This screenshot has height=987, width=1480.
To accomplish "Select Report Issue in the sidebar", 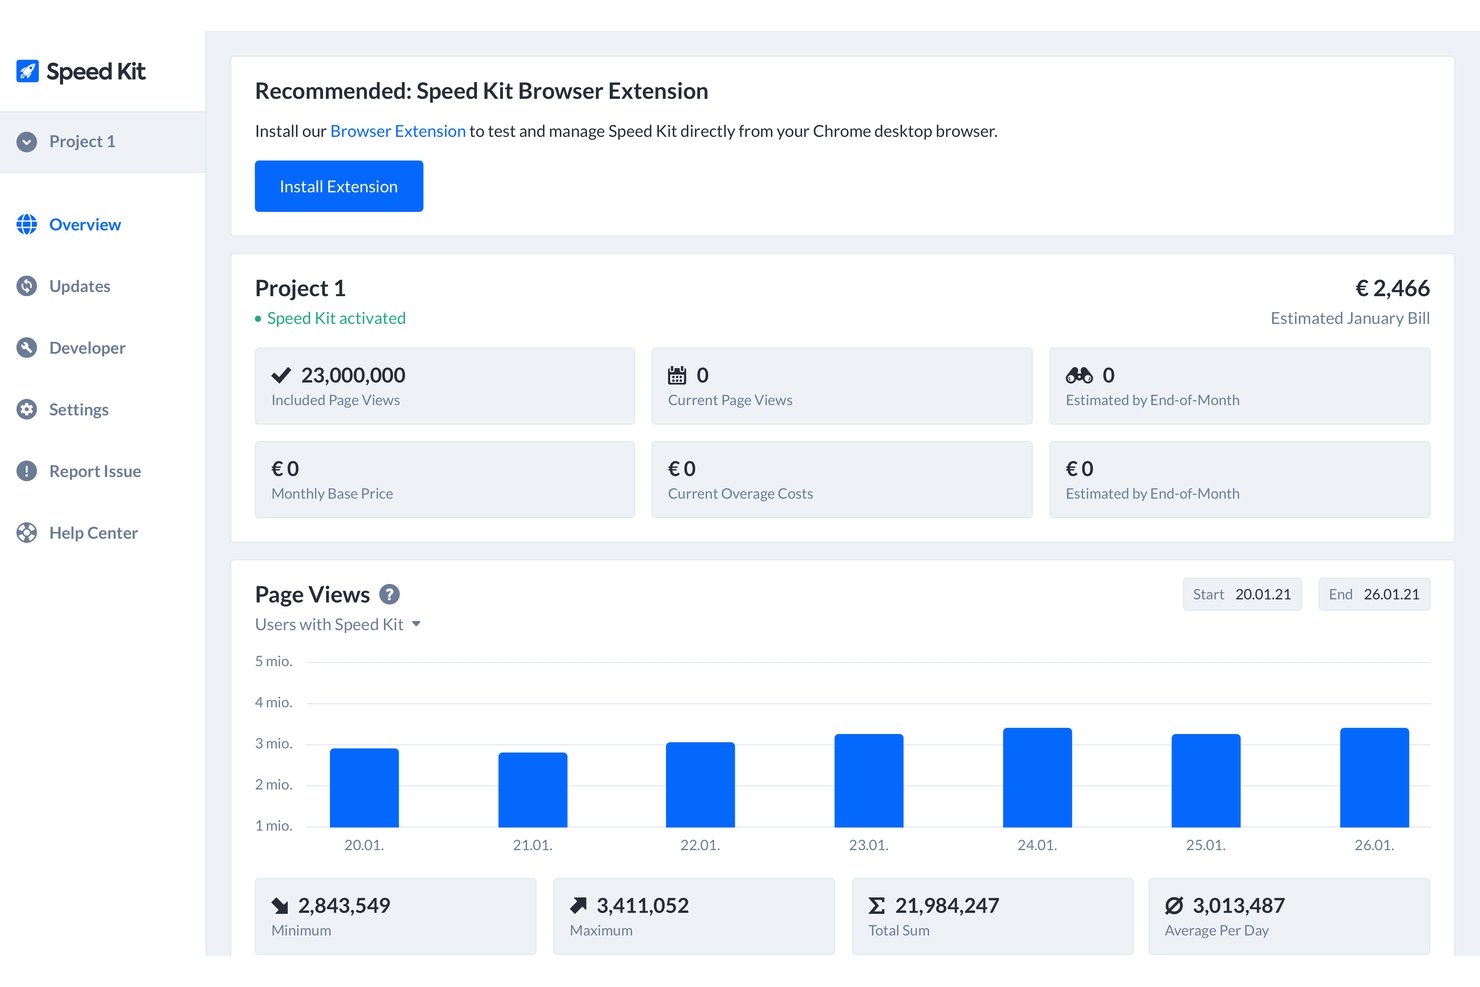I will tap(95, 471).
